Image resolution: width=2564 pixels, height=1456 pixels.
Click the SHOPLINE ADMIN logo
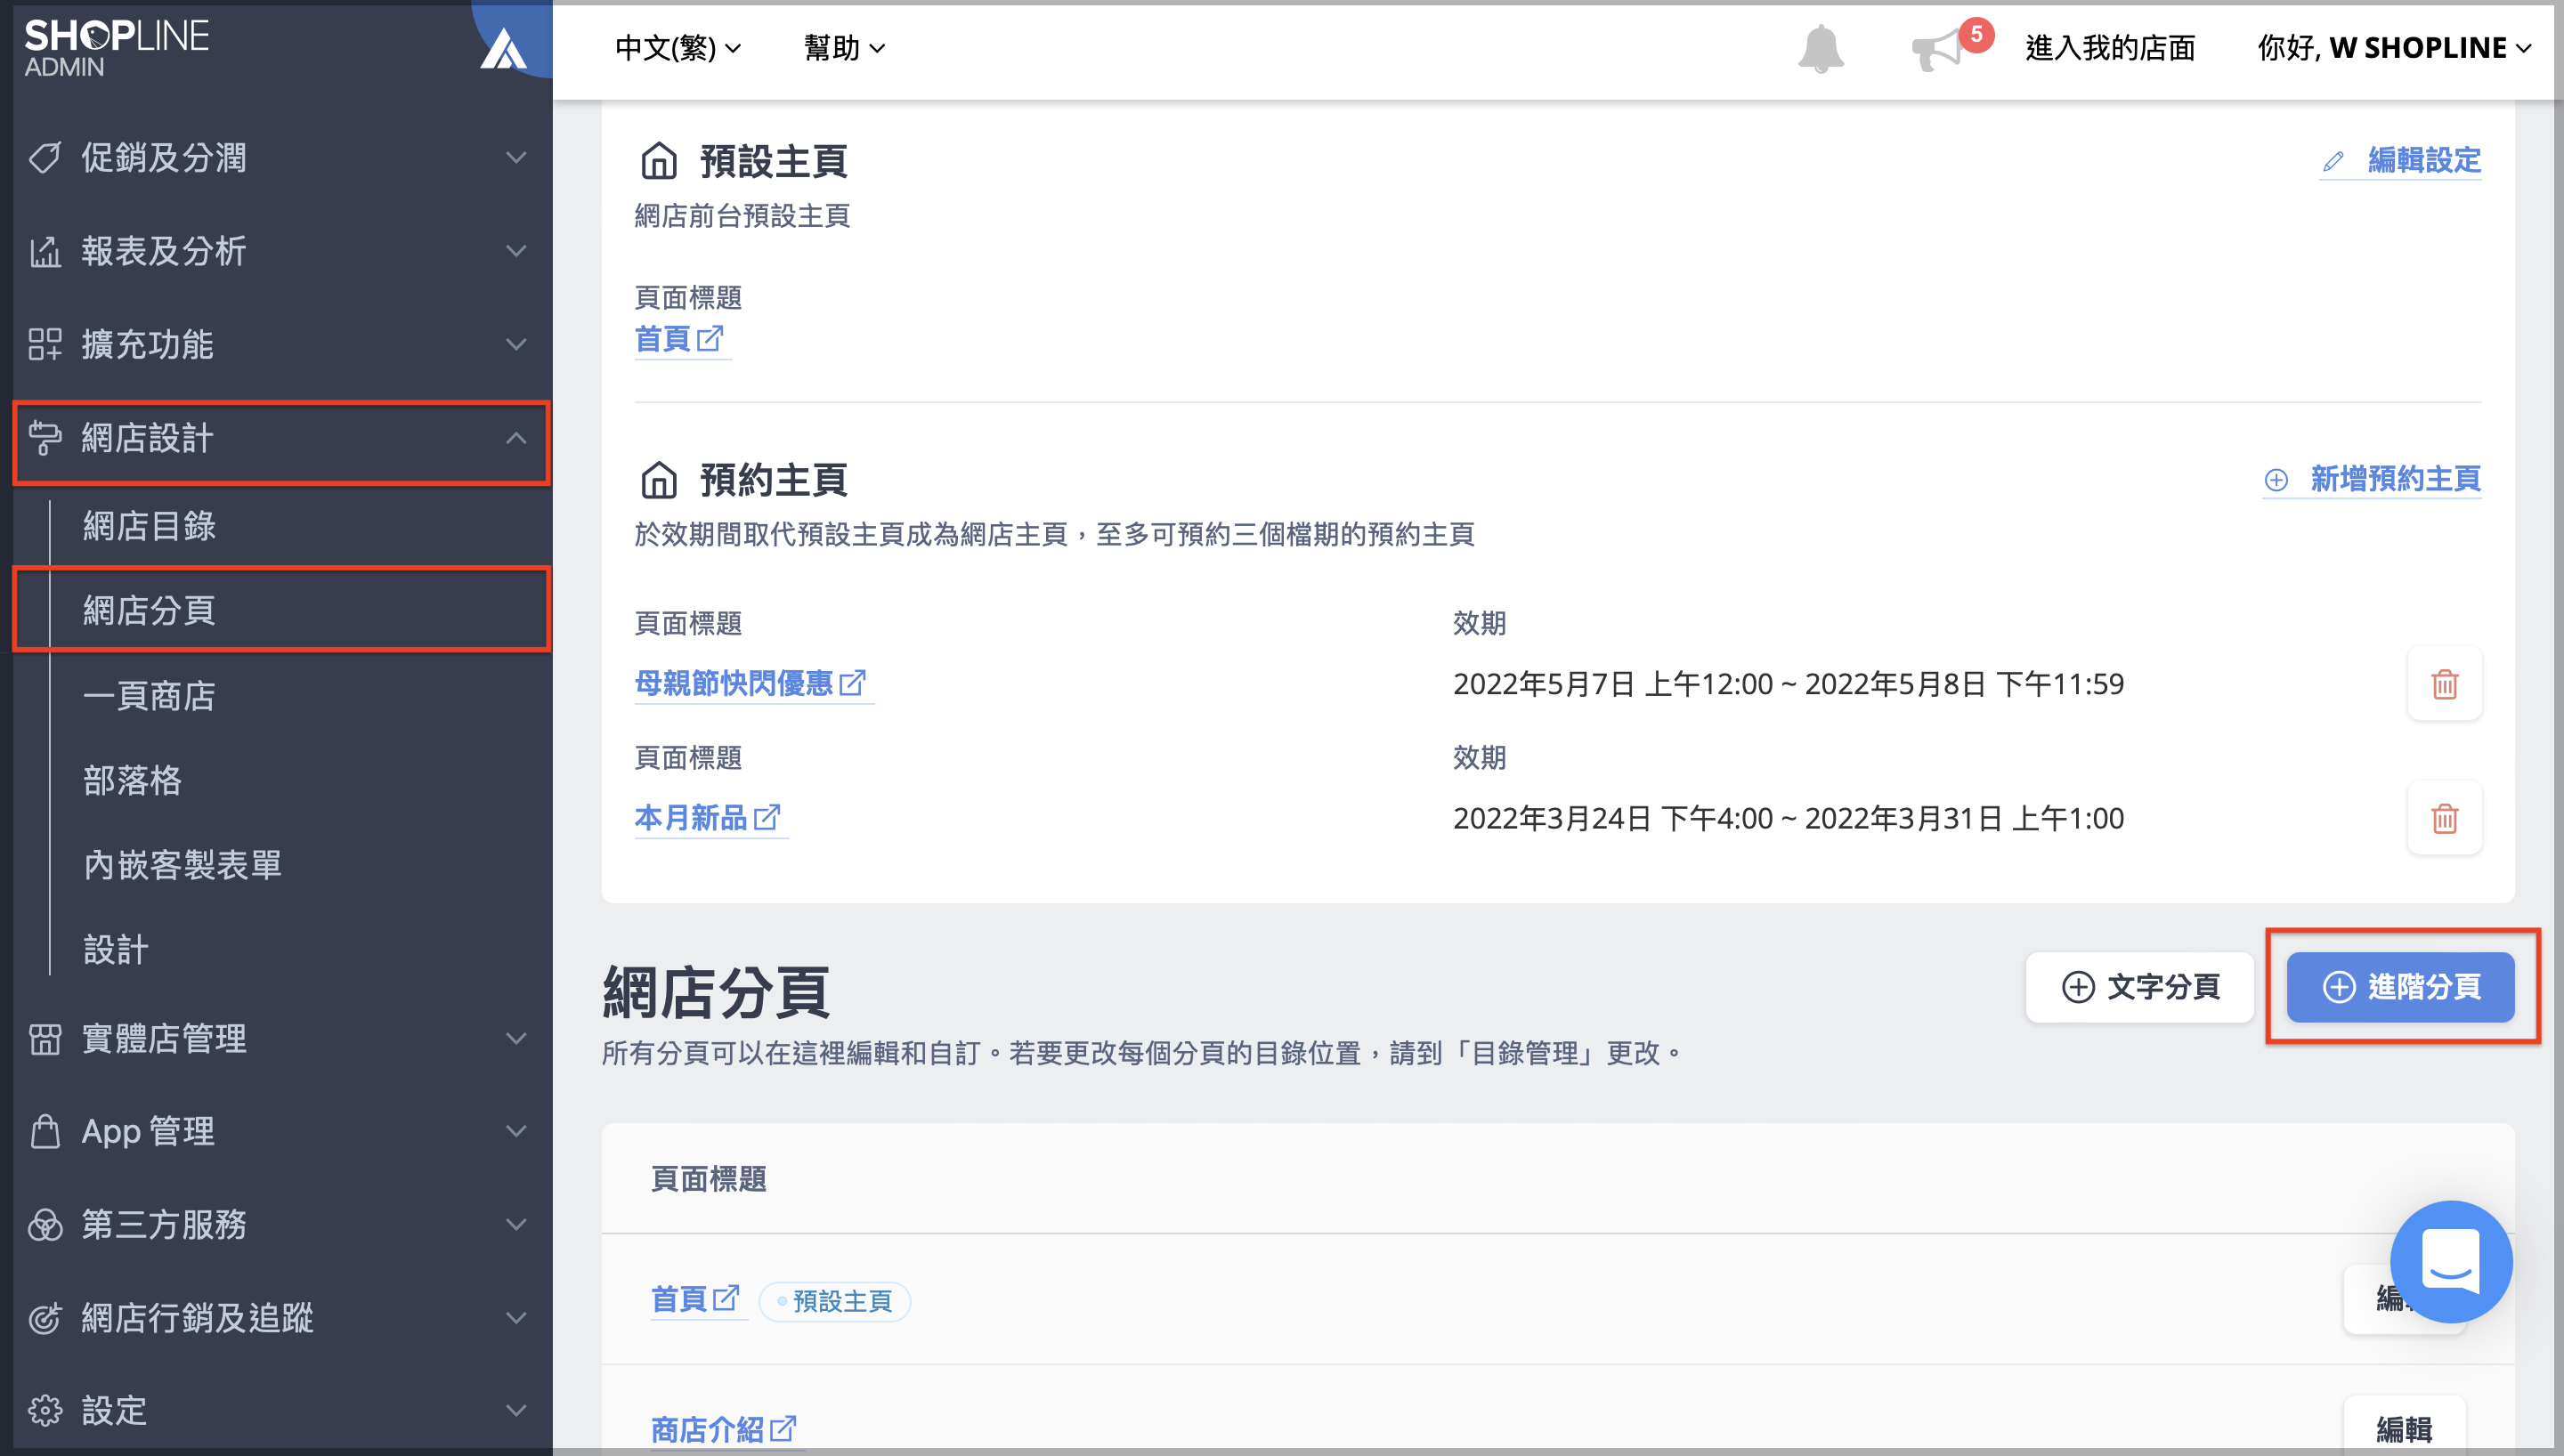coord(116,47)
